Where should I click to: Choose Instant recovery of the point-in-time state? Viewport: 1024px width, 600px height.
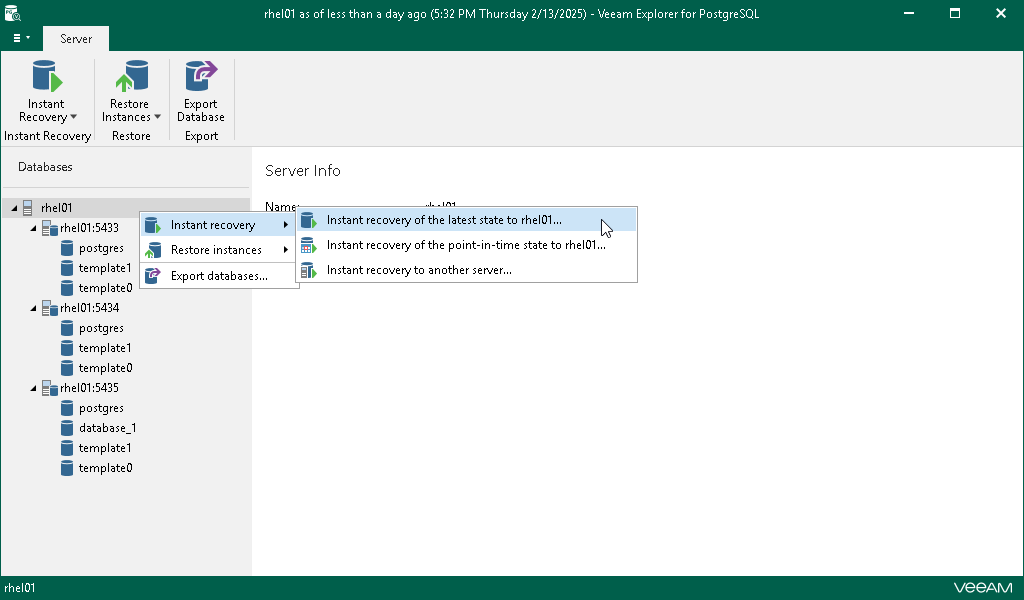click(466, 245)
